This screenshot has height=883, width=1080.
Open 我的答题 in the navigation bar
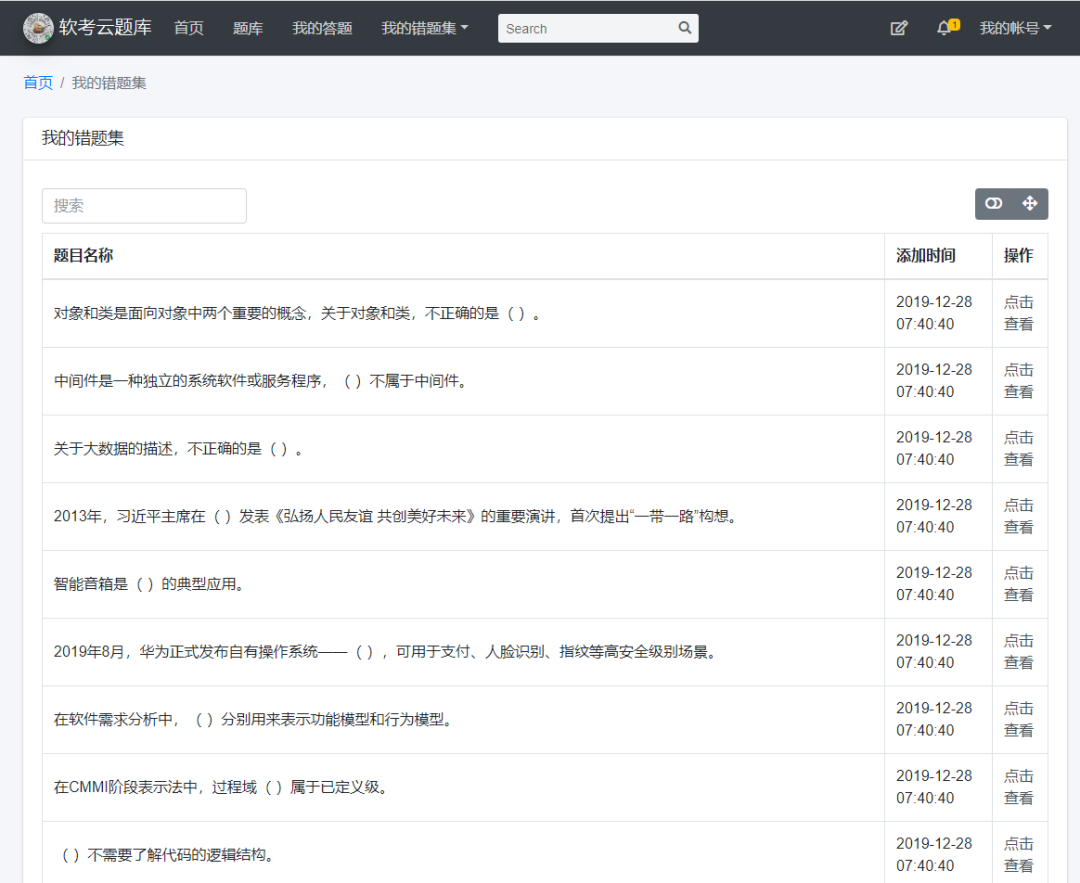[322, 28]
